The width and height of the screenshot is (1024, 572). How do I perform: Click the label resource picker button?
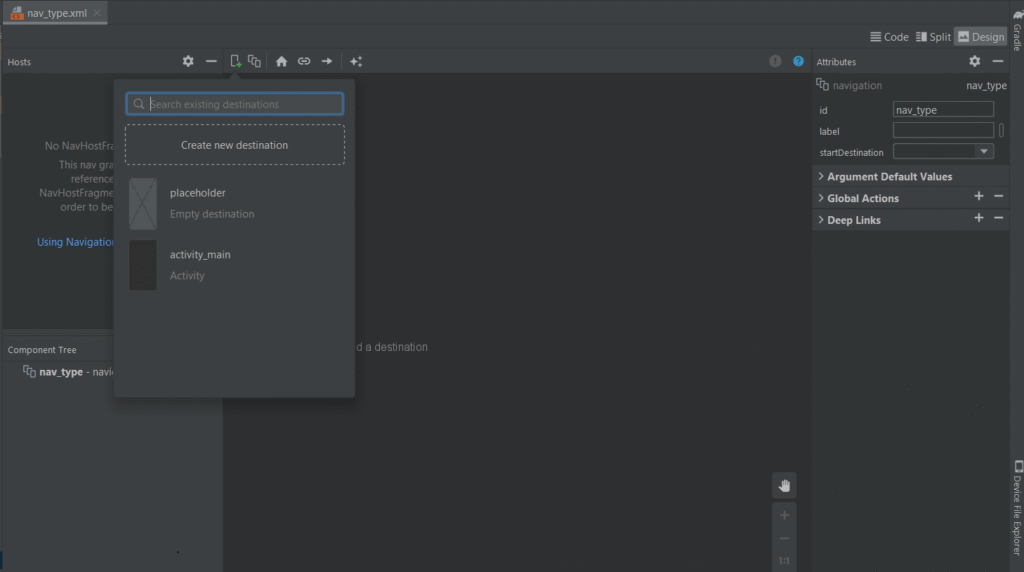1001,131
